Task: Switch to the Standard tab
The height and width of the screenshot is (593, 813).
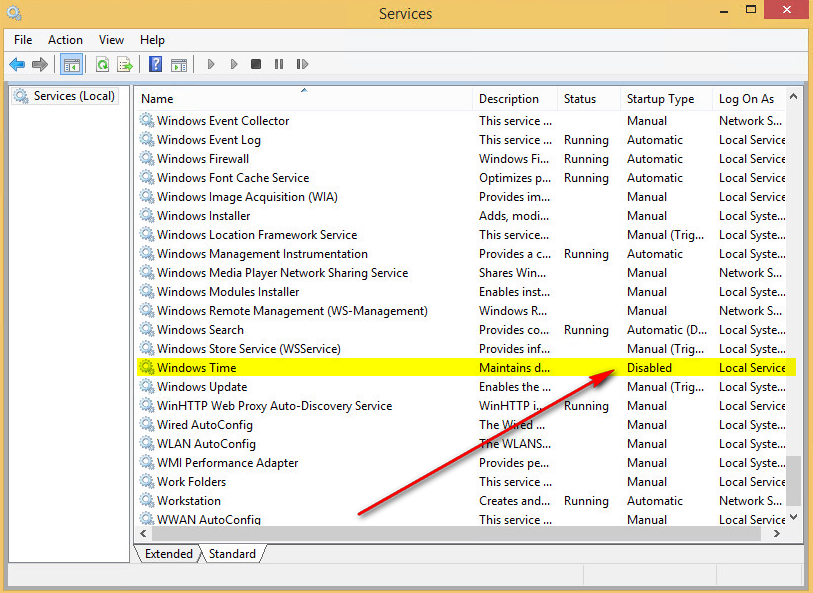Action: [x=231, y=553]
